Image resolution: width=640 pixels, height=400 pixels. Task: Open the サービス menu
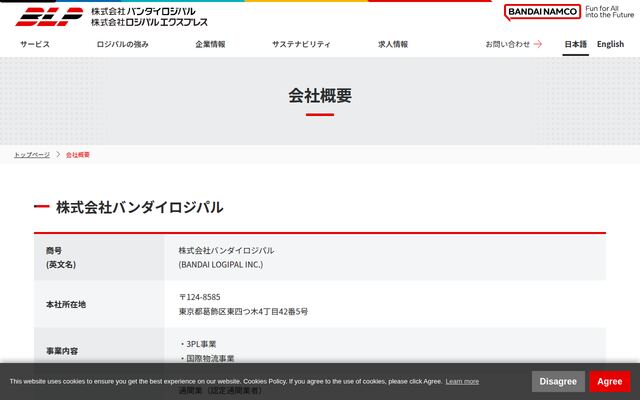click(x=35, y=44)
